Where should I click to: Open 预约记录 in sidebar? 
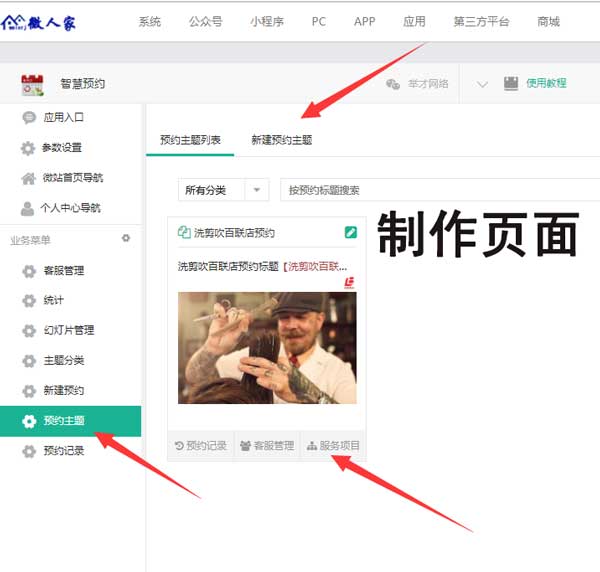coord(64,451)
